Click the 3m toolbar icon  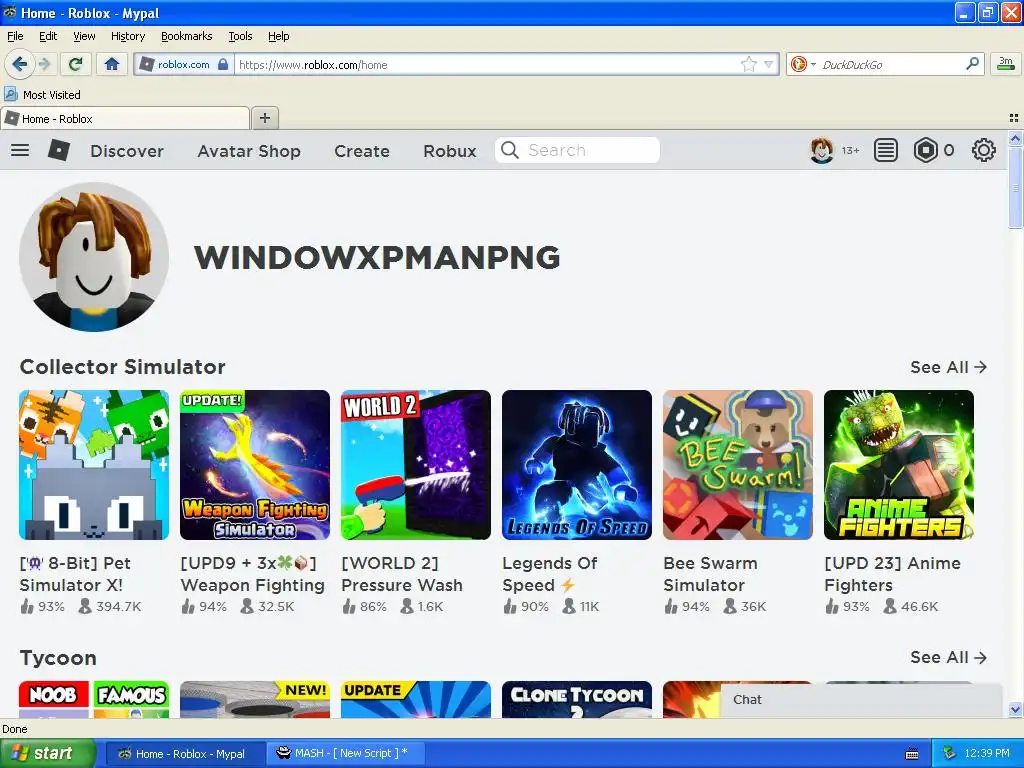1006,64
